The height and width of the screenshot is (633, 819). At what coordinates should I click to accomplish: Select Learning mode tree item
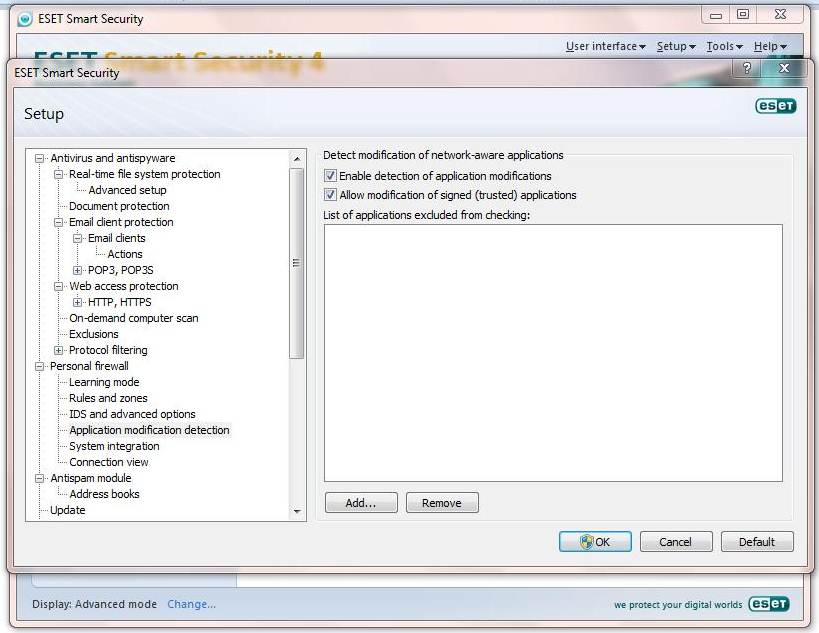(x=104, y=382)
